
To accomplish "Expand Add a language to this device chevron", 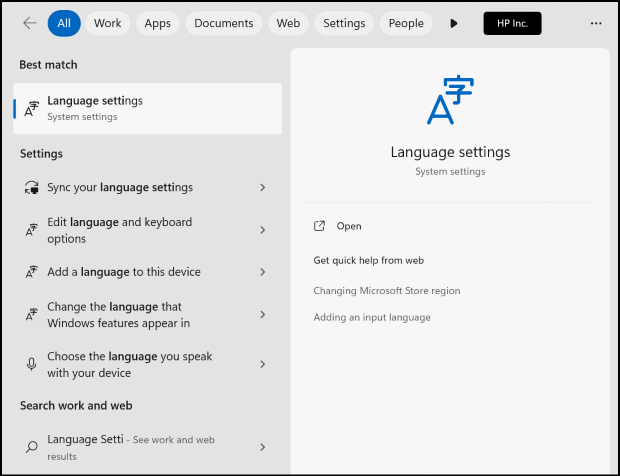I will [262, 272].
